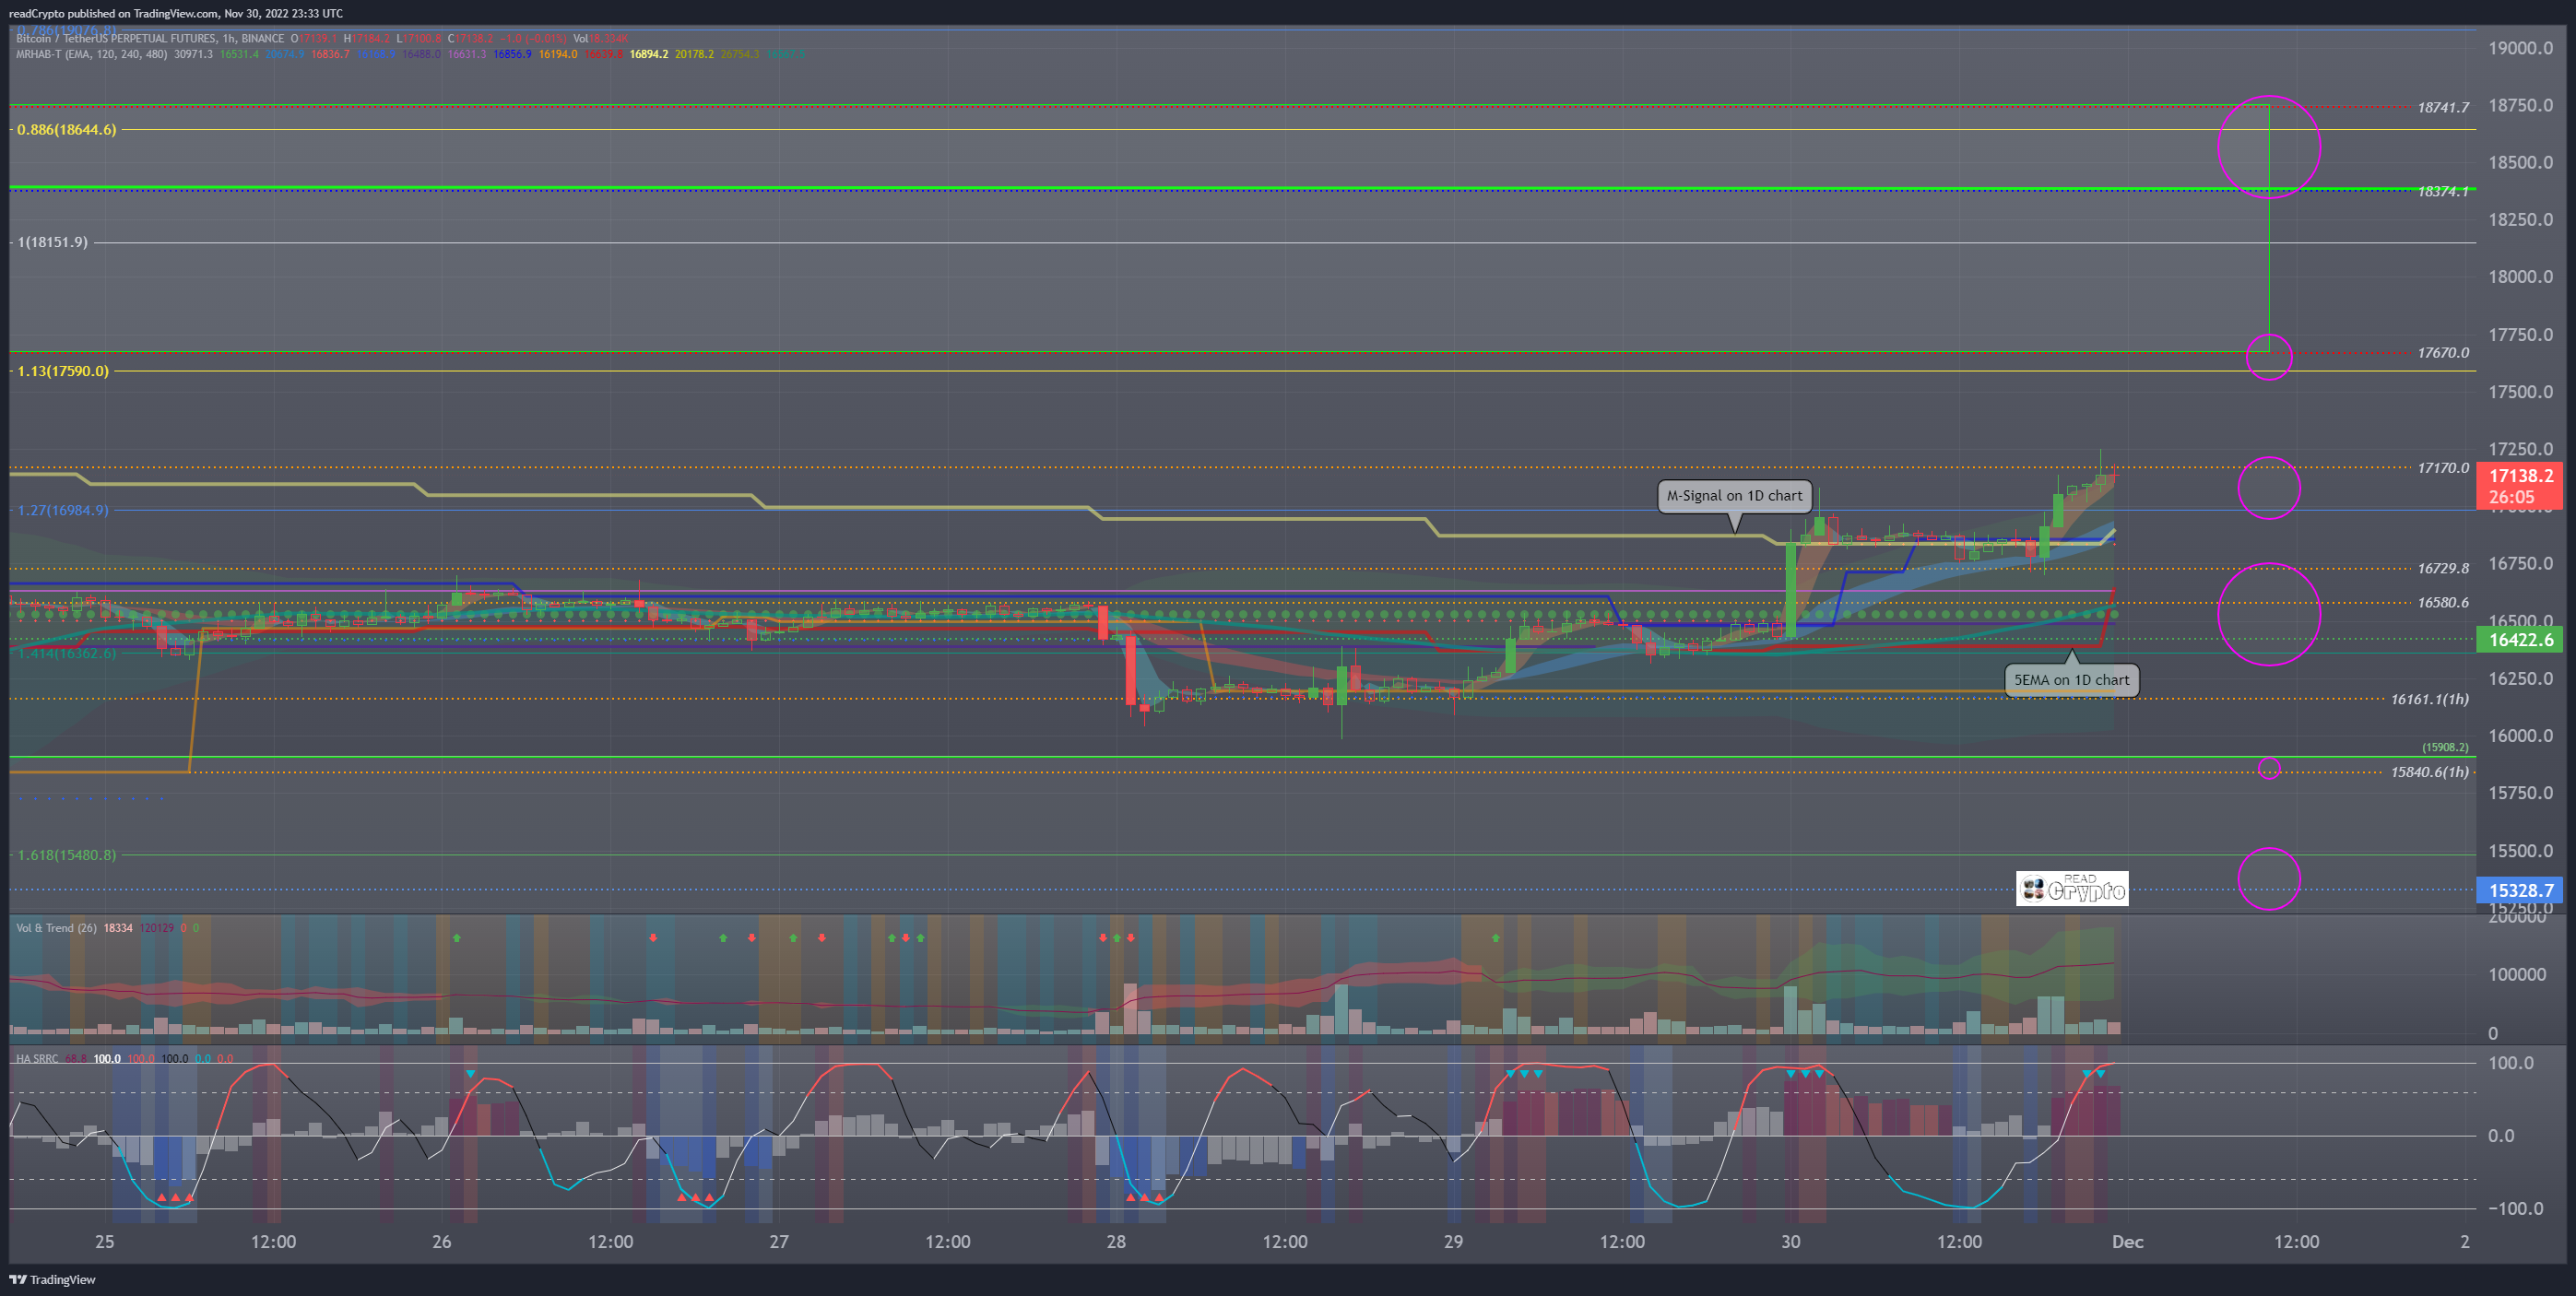This screenshot has width=2576, height=1296.
Task: Click the 1.27(16984.9) Fibonacci level label
Action: click(63, 510)
